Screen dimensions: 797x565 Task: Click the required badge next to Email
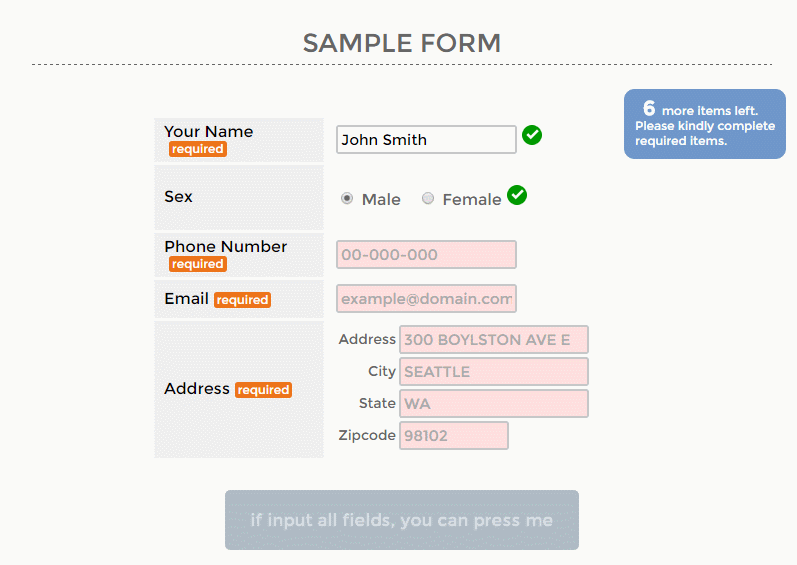[x=242, y=300]
